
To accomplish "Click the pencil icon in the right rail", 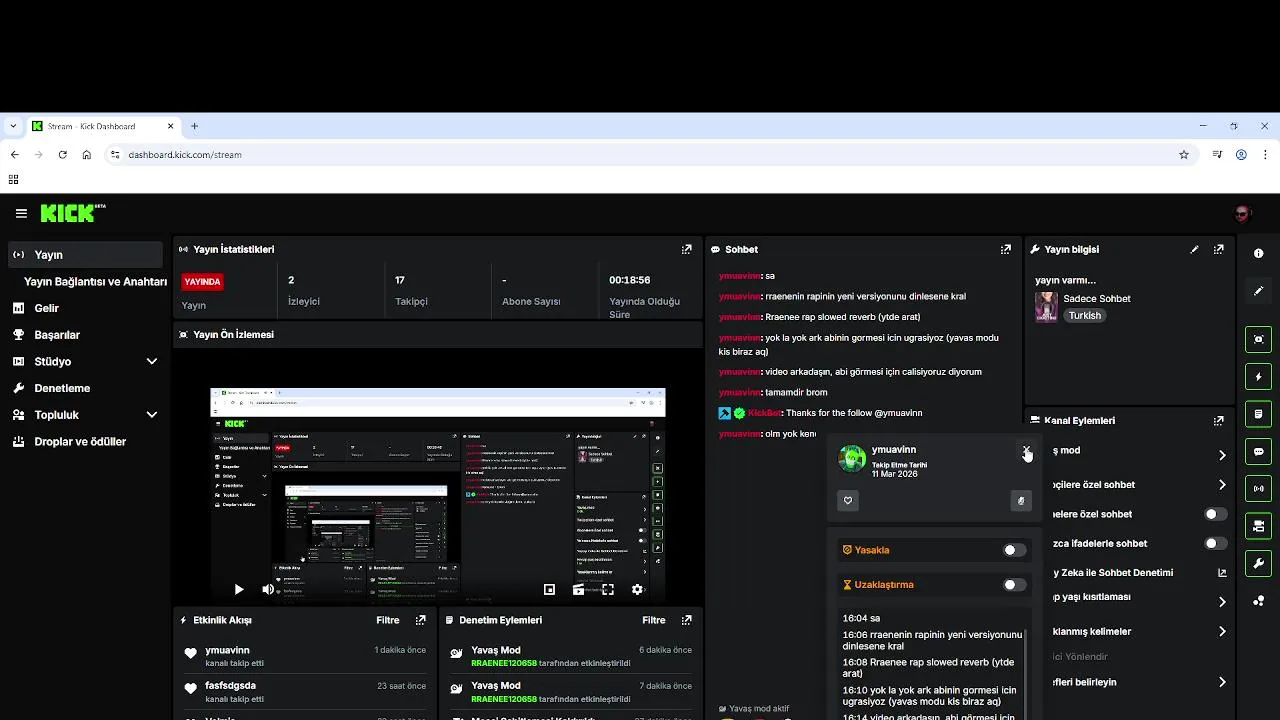I will pyautogui.click(x=1259, y=291).
